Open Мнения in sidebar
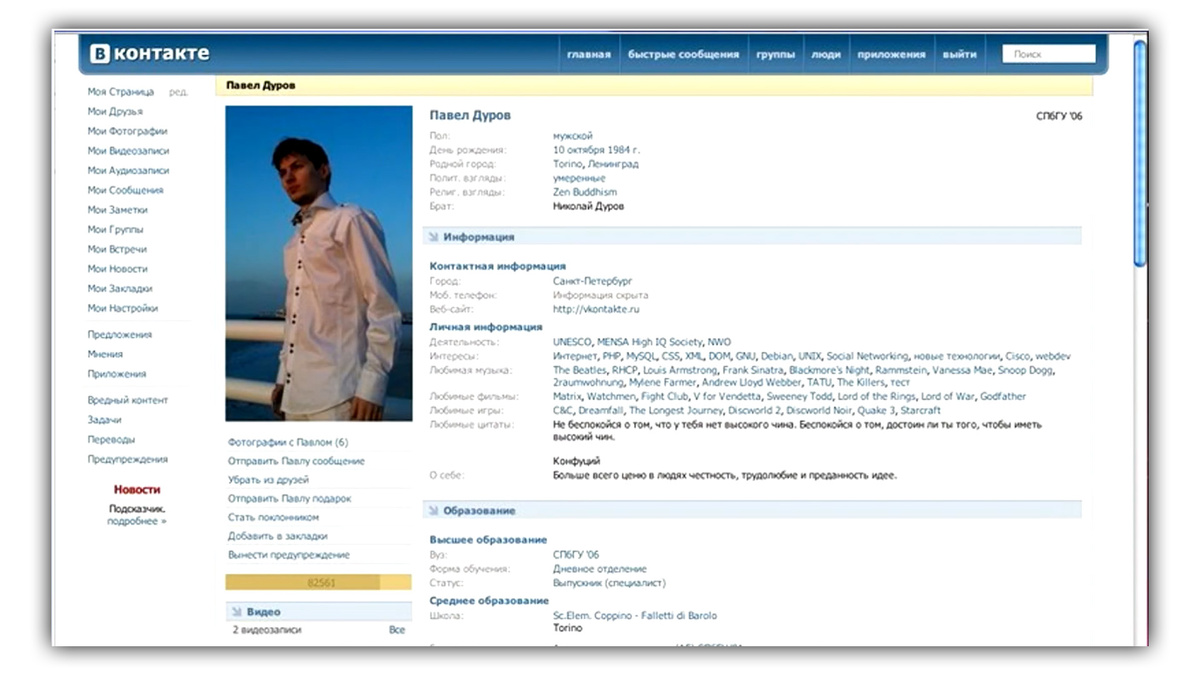The image size is (1200, 675). [x=105, y=354]
